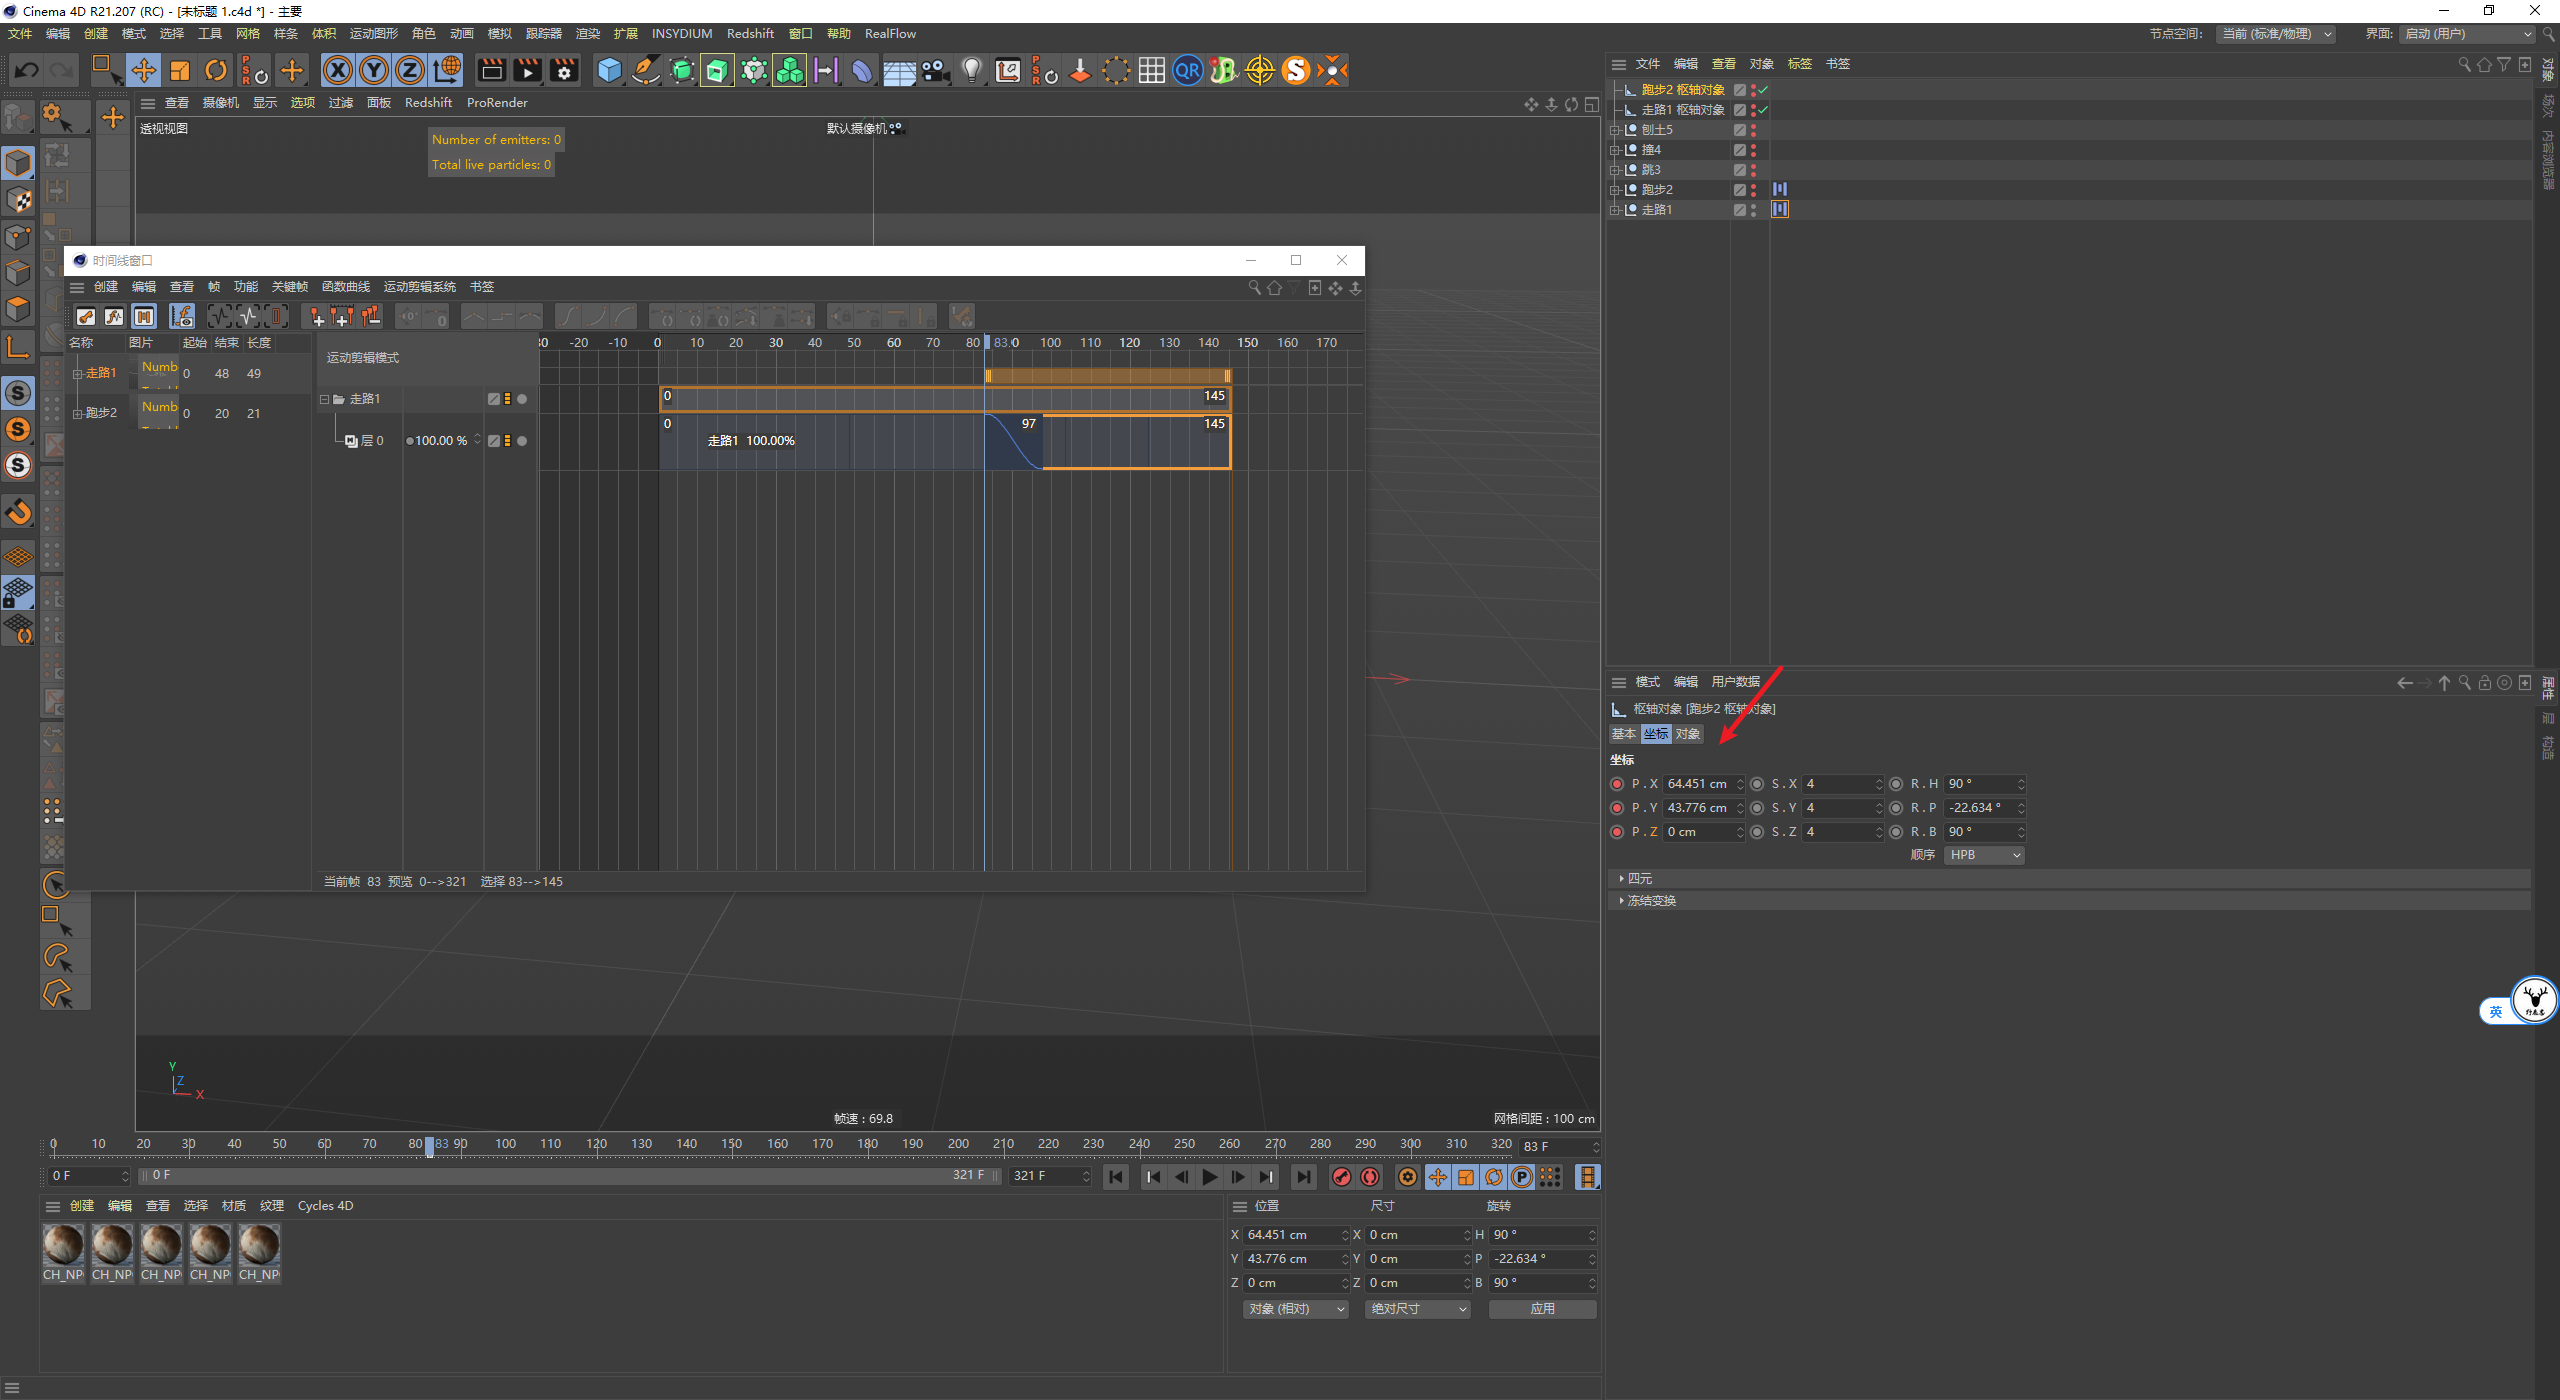Expand the 冻结变换 section
This screenshot has width=2560, height=1400.
(1651, 901)
